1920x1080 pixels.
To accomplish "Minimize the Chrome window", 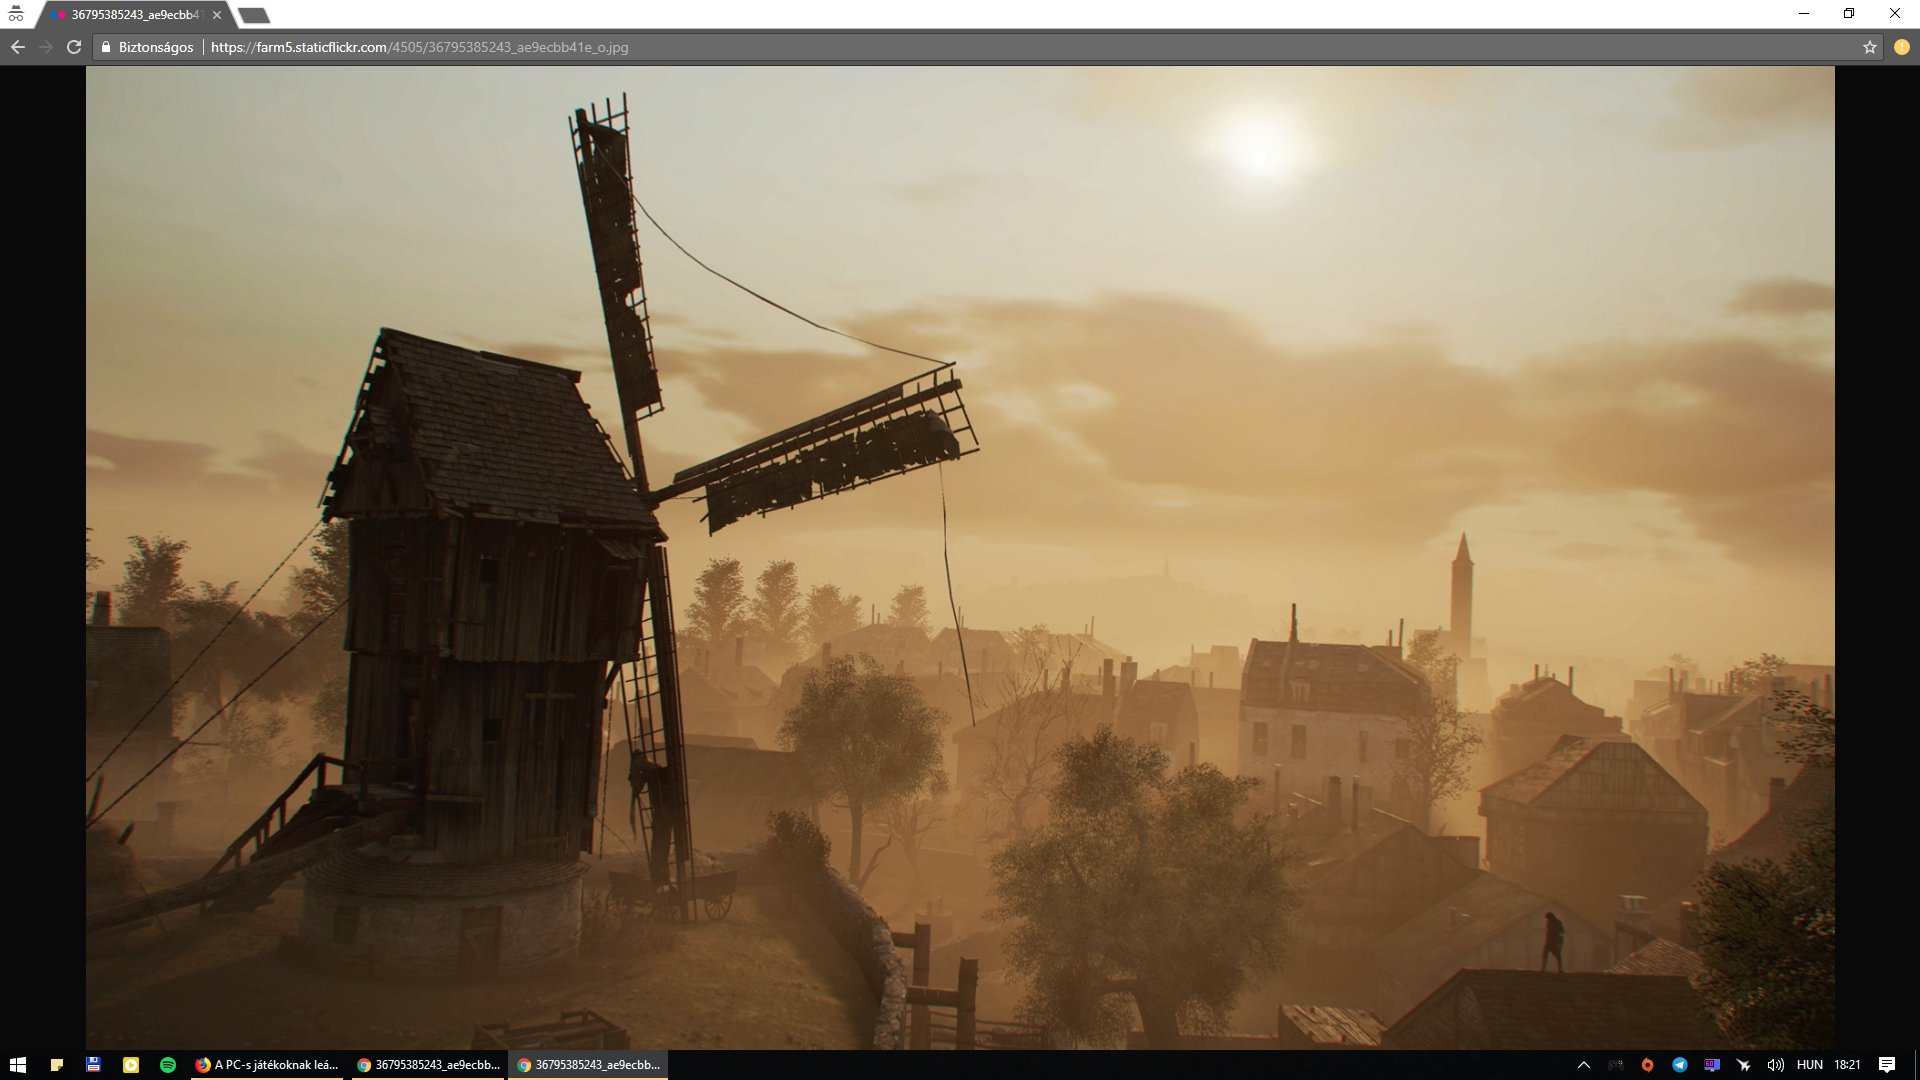I will pos(1804,14).
